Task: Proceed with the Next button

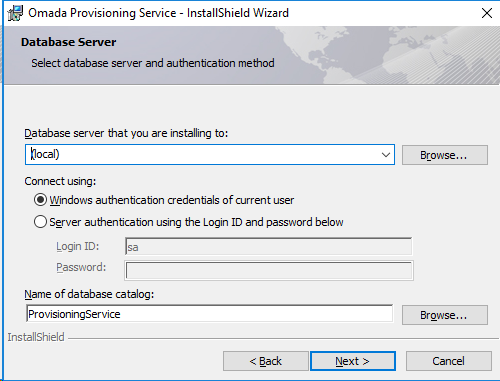Action: tap(353, 361)
